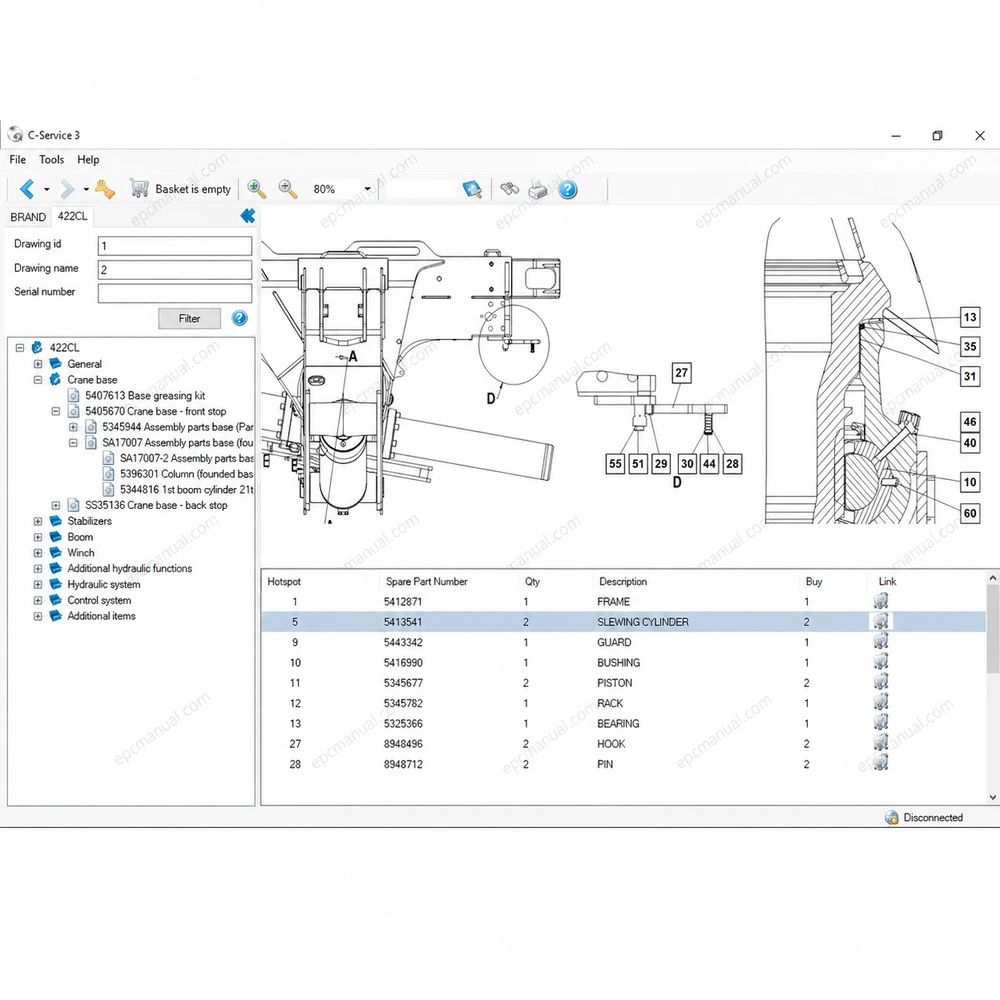The image size is (1000, 1000).
Task: Click the keys login icon
Action: tap(105, 189)
